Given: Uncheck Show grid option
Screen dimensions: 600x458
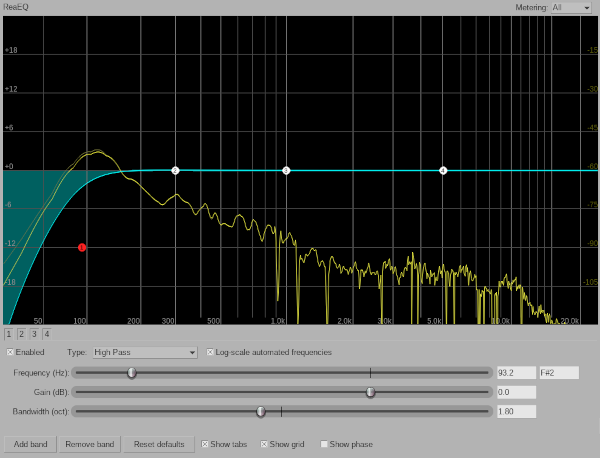Looking at the screenshot, I should pyautogui.click(x=265, y=444).
